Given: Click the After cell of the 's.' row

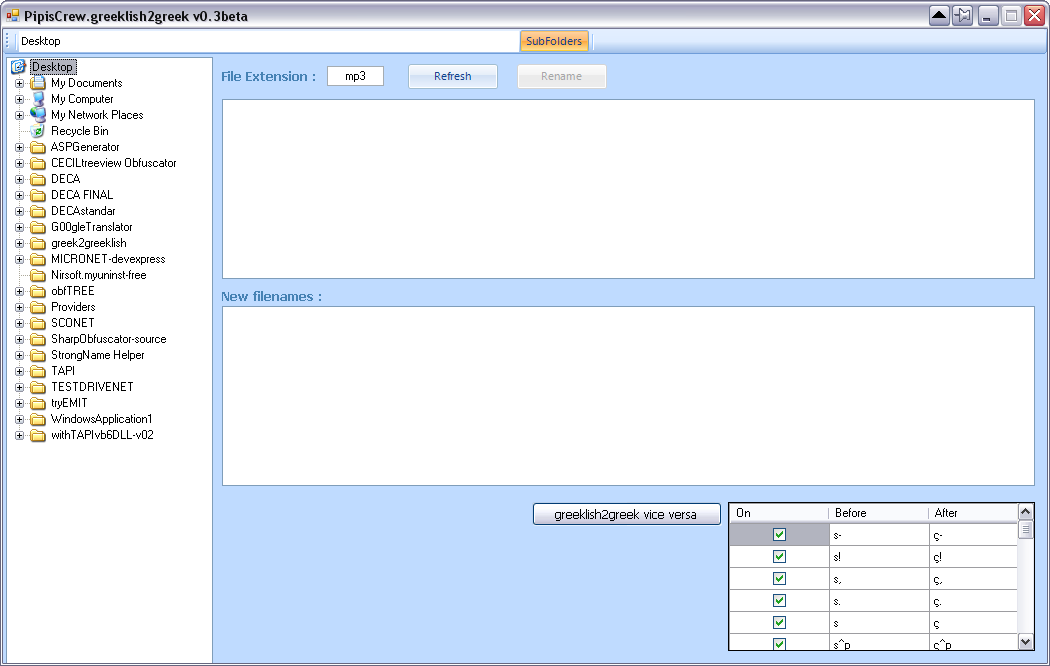Looking at the screenshot, I should tap(973, 601).
